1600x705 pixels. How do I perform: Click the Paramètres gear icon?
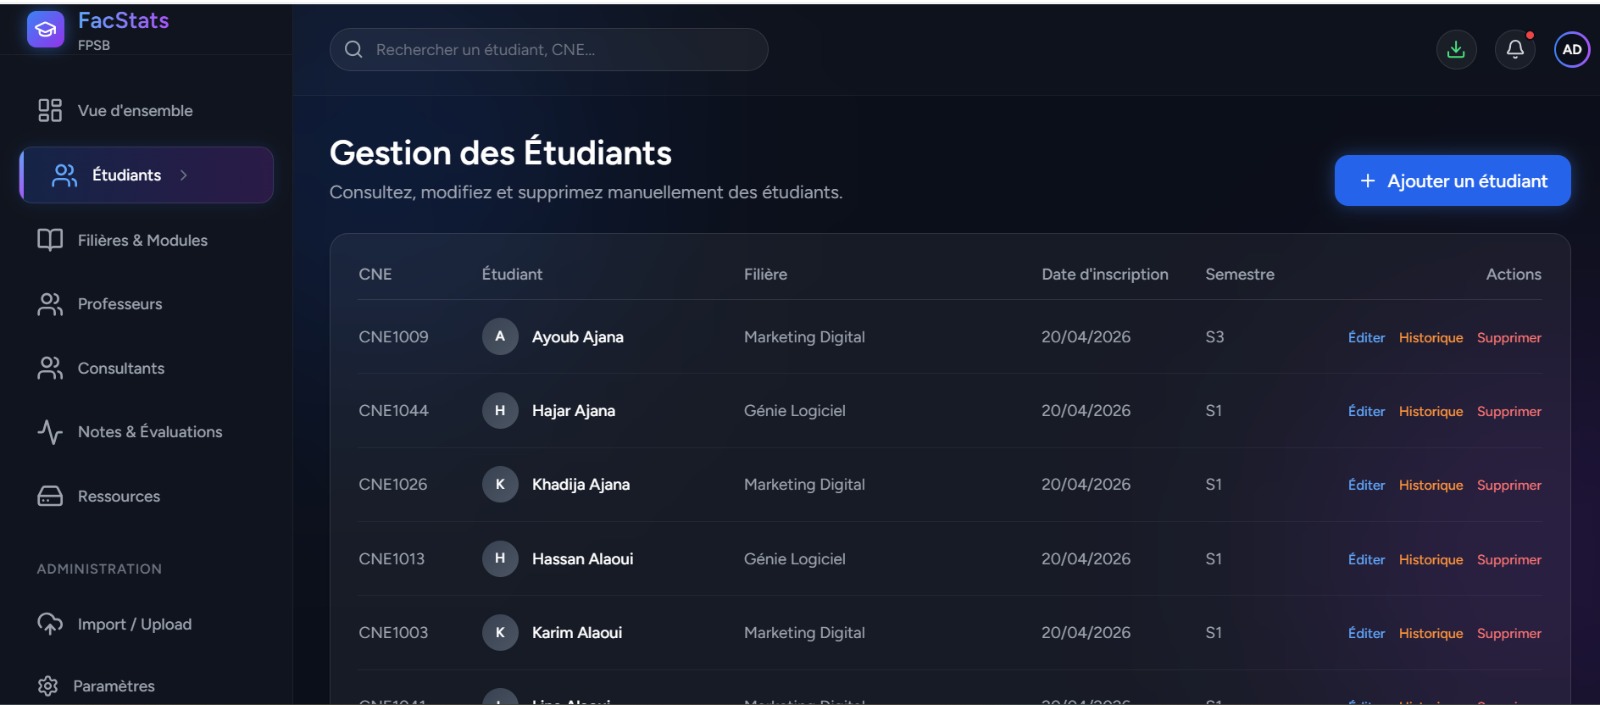point(47,686)
